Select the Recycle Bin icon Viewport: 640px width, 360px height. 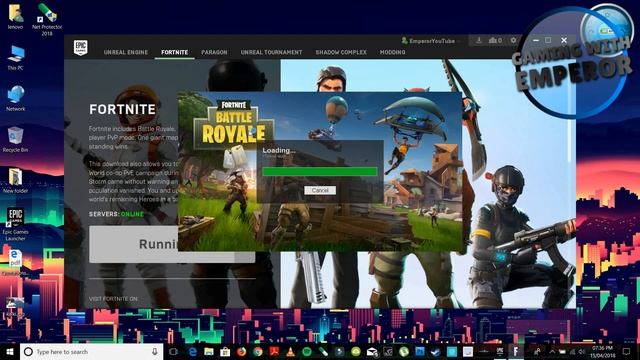[15, 140]
